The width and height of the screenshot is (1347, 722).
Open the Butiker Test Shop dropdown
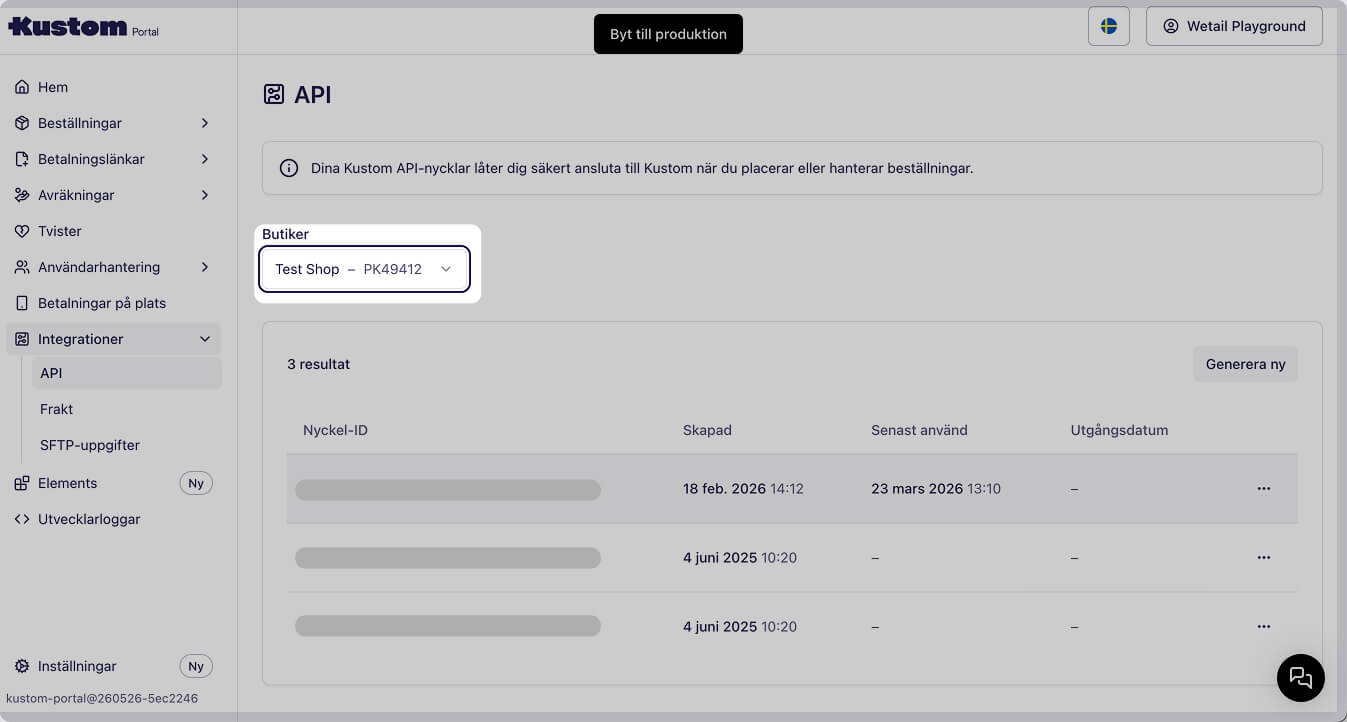(364, 269)
